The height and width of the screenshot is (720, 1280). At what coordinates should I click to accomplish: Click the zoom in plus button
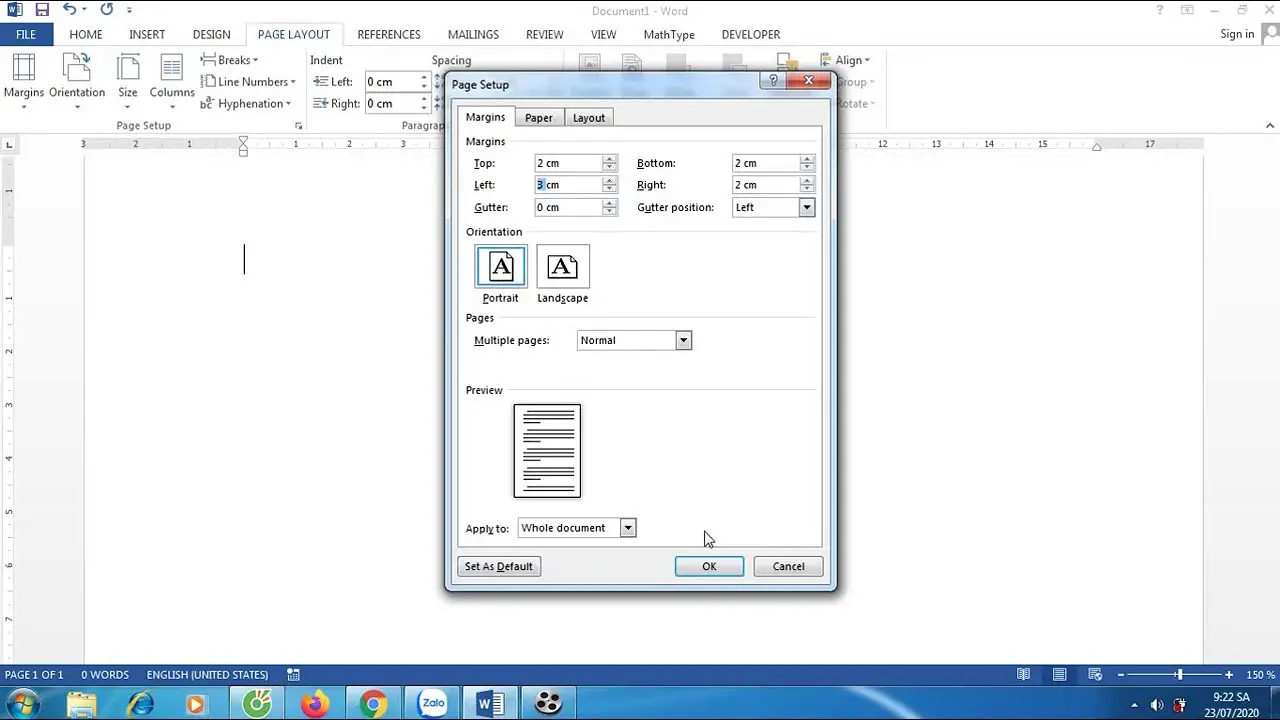[x=1229, y=675]
